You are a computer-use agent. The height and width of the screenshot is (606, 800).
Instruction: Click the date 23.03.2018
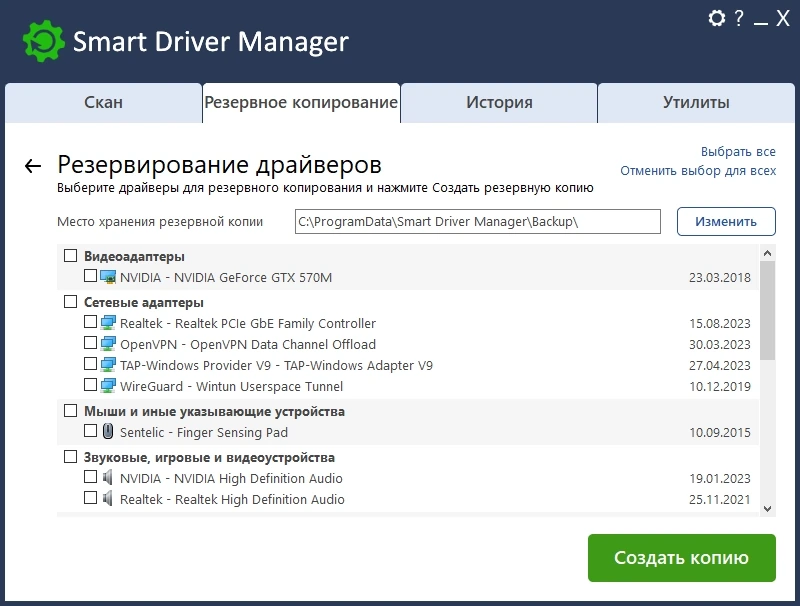click(x=719, y=277)
